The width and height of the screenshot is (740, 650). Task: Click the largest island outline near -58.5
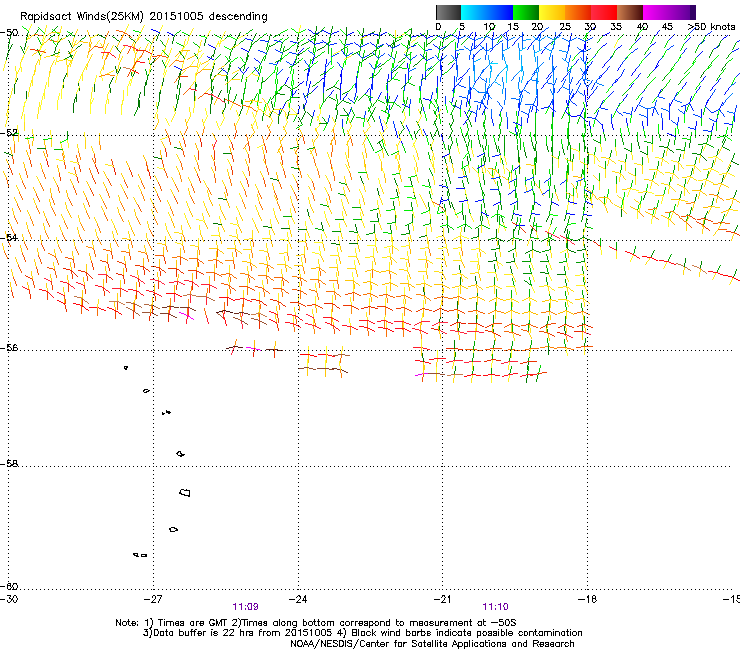185,492
